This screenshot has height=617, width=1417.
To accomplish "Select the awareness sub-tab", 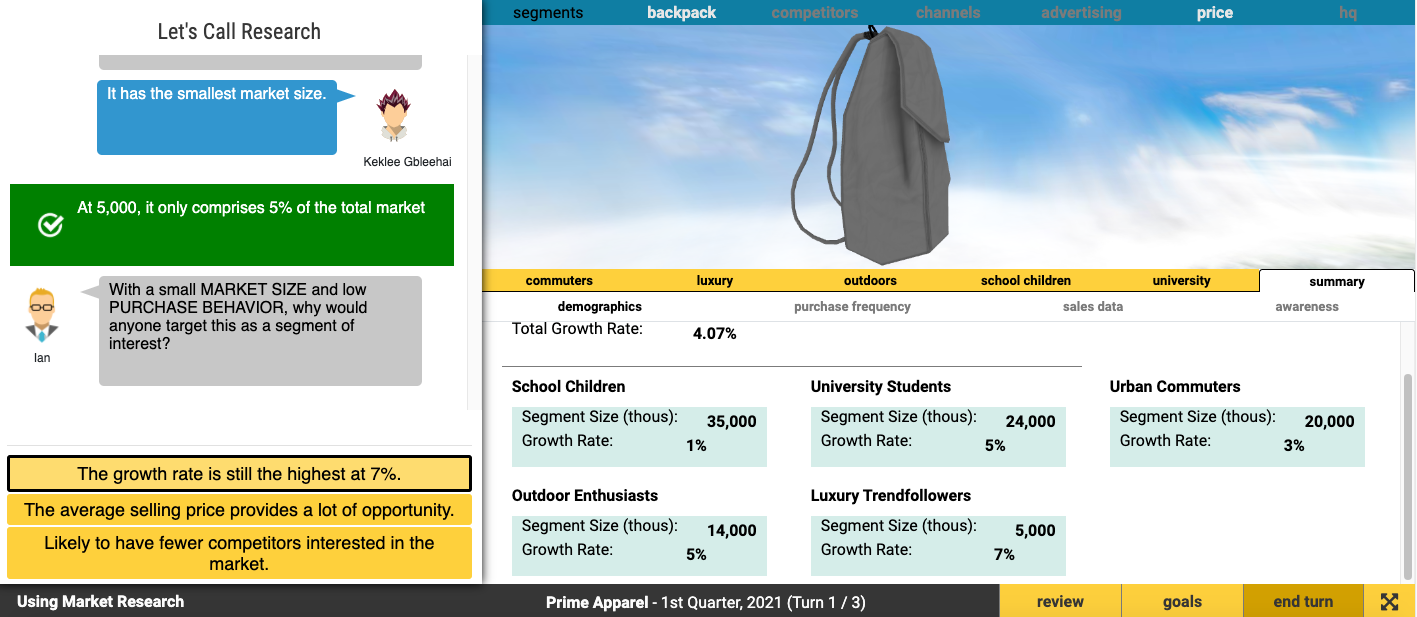I will coord(1307,307).
